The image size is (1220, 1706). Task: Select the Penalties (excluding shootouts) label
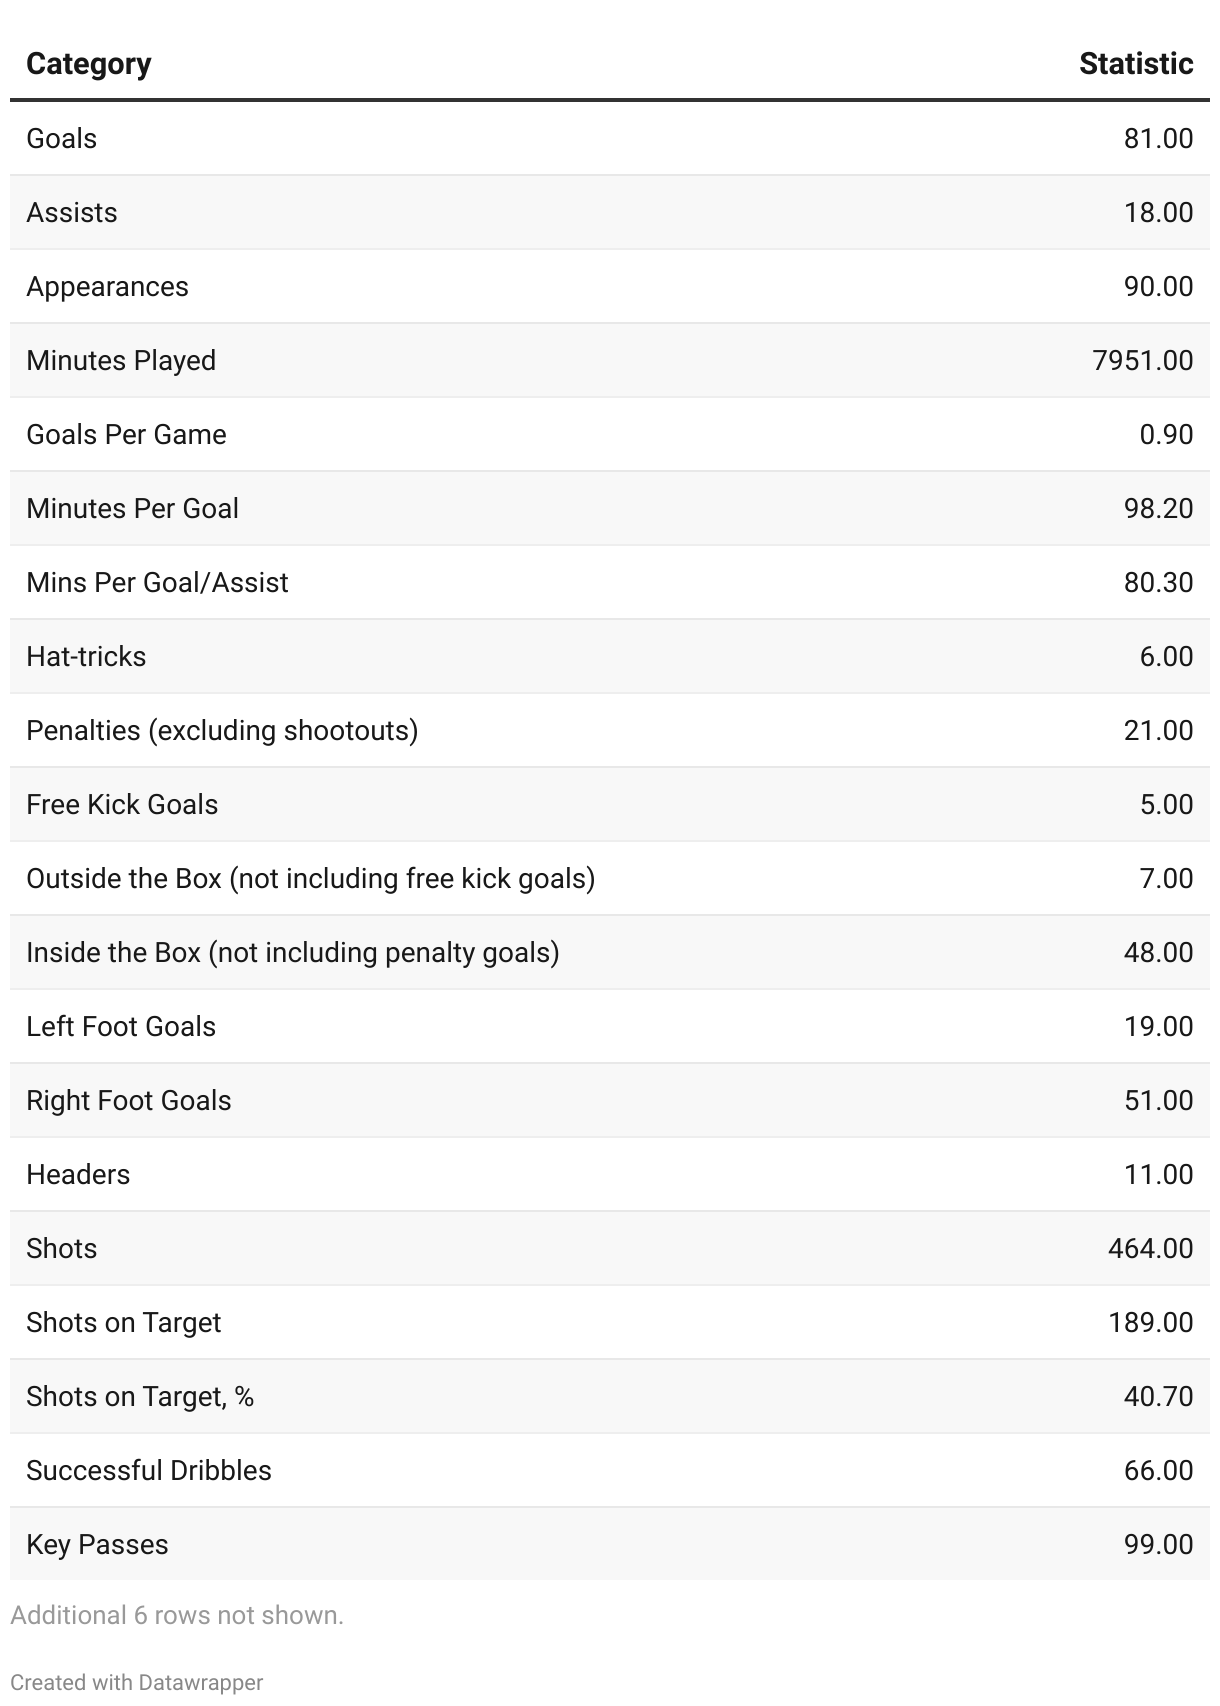tap(222, 730)
